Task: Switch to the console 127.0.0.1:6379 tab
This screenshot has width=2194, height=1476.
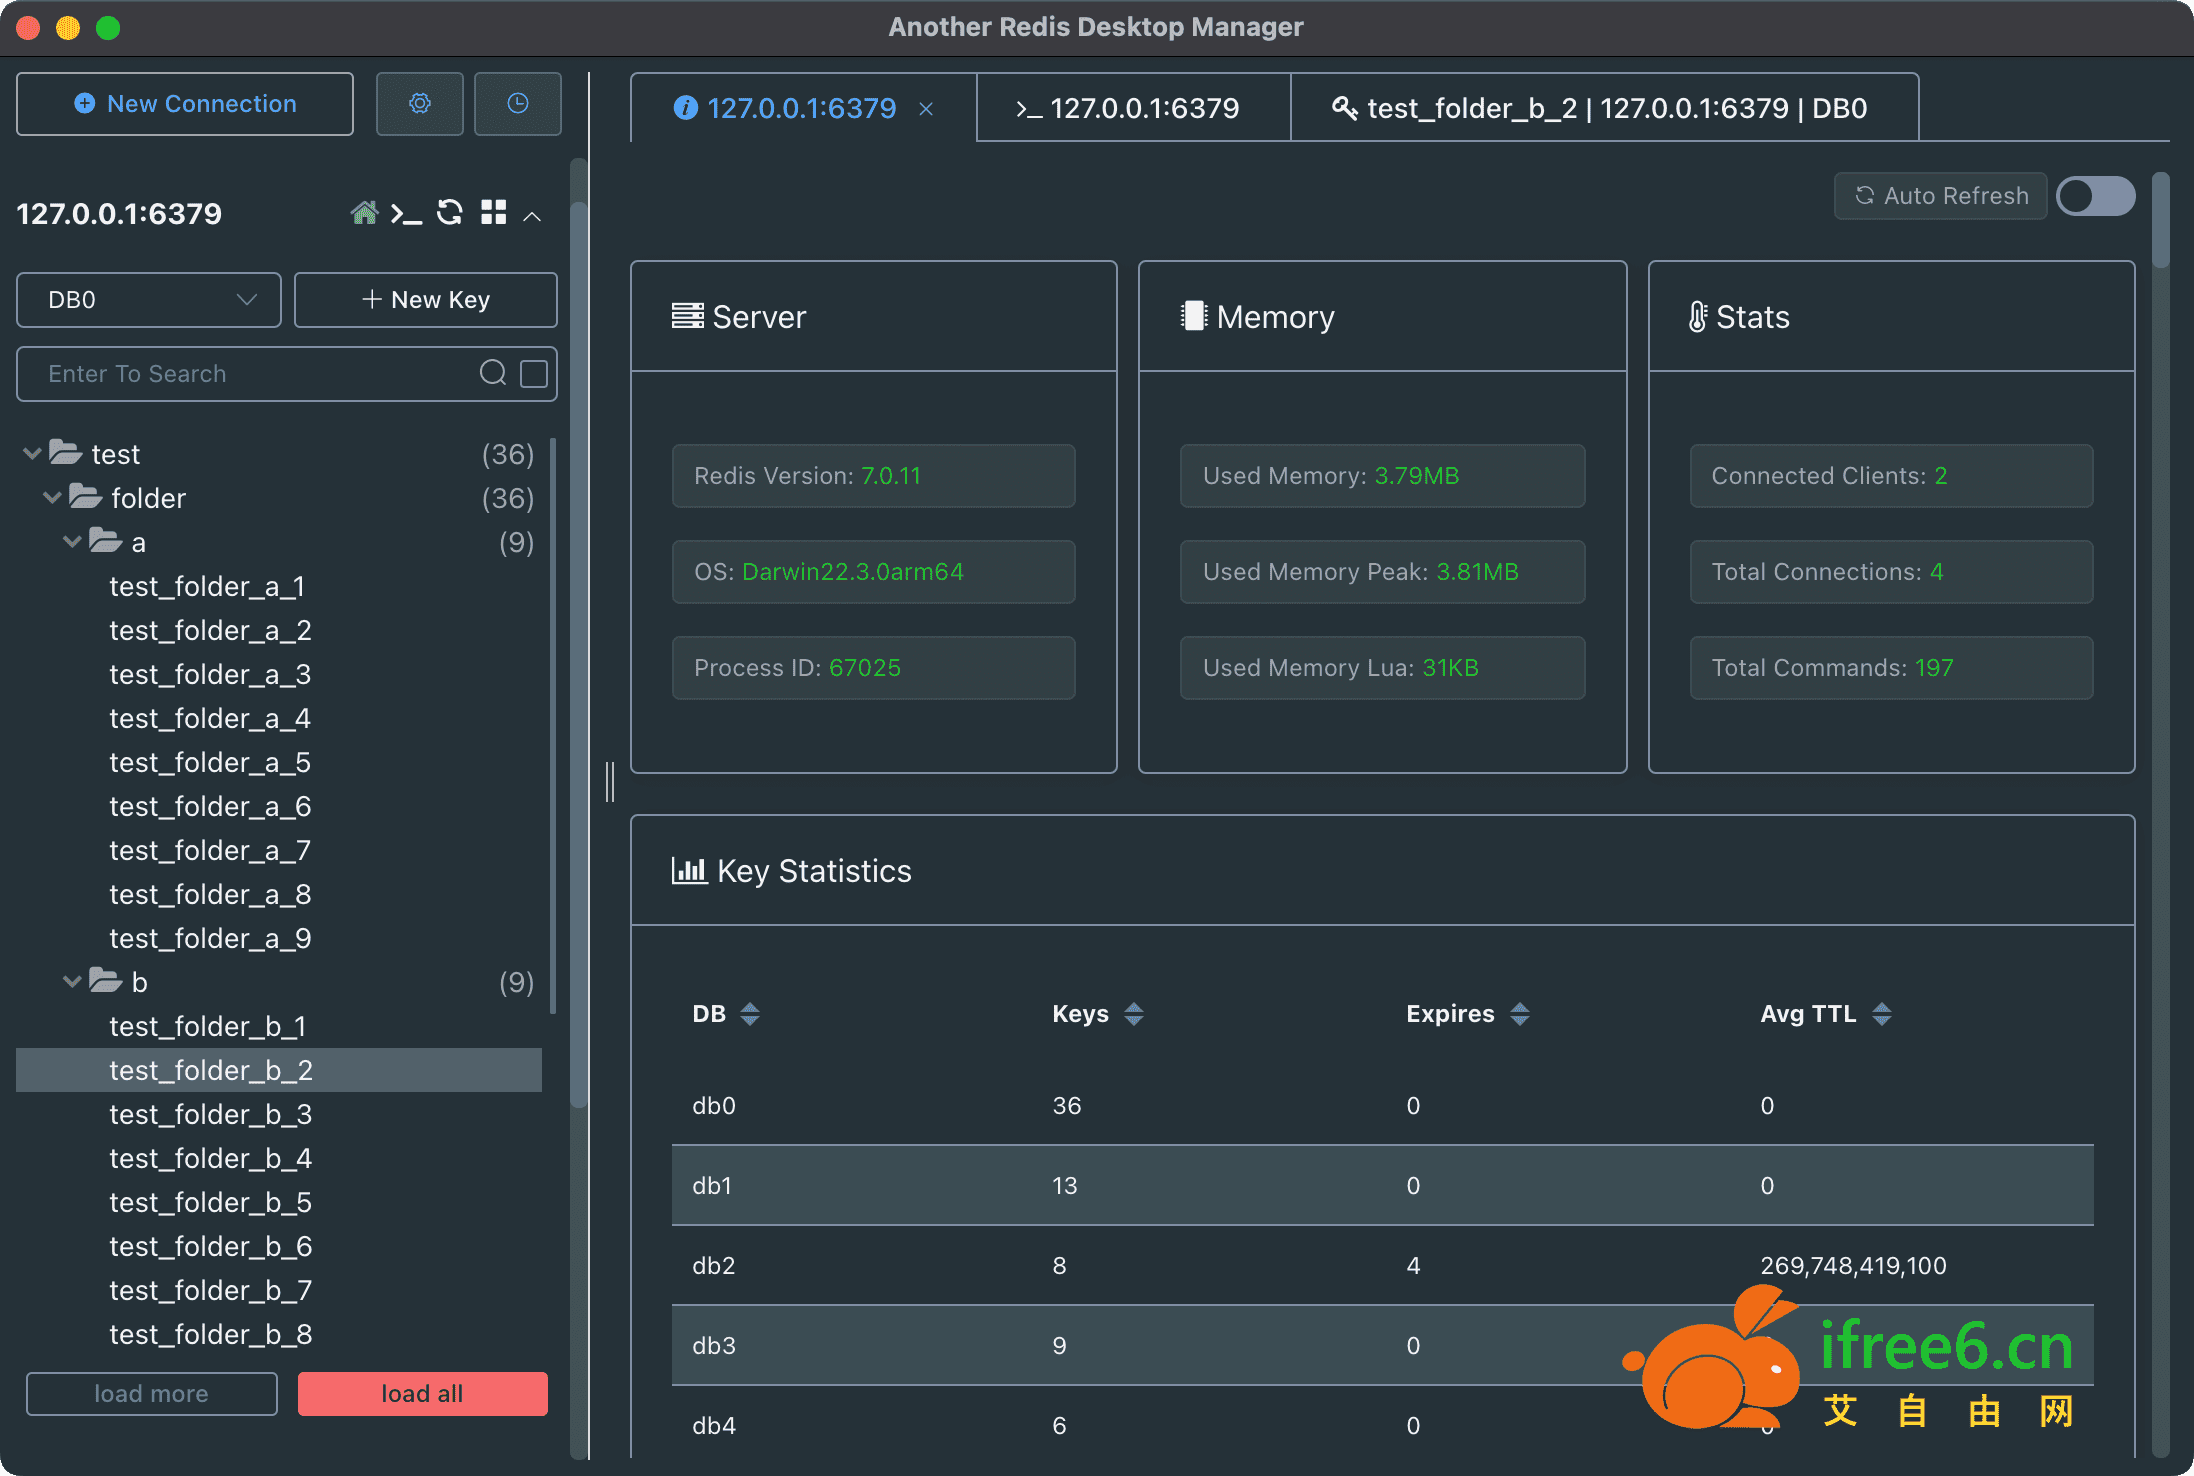Action: click(1131, 108)
